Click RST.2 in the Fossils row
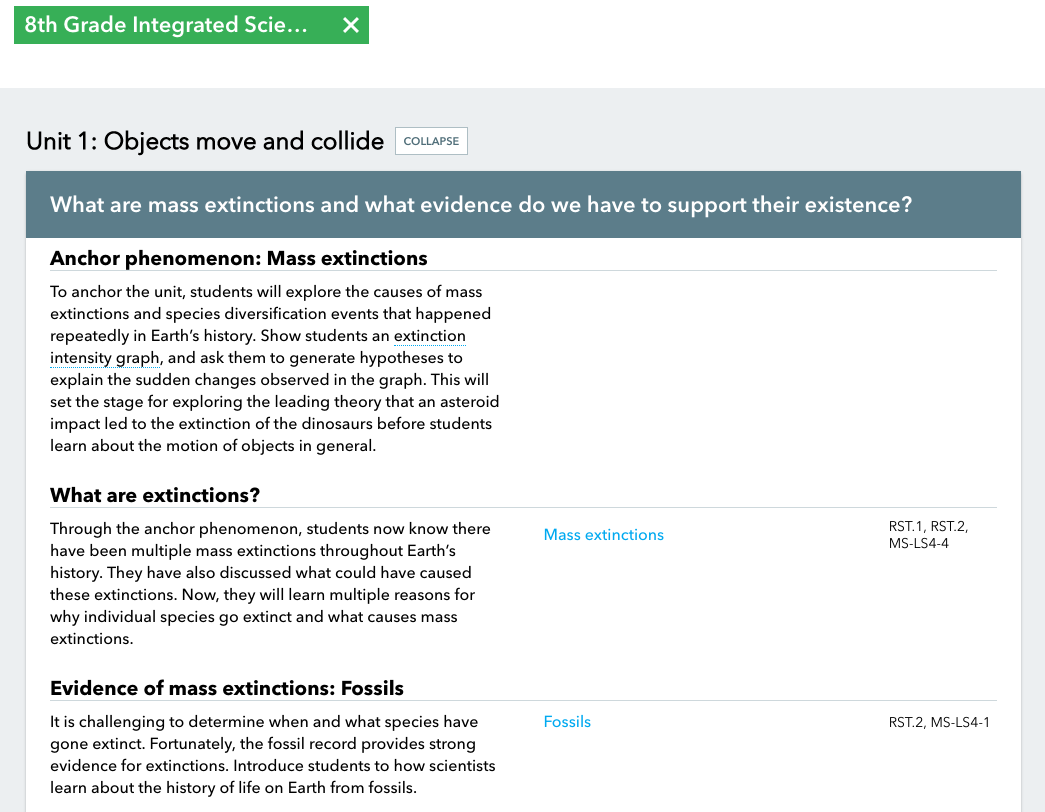Screen dimensions: 1045x812 pyautogui.click(x=907, y=723)
